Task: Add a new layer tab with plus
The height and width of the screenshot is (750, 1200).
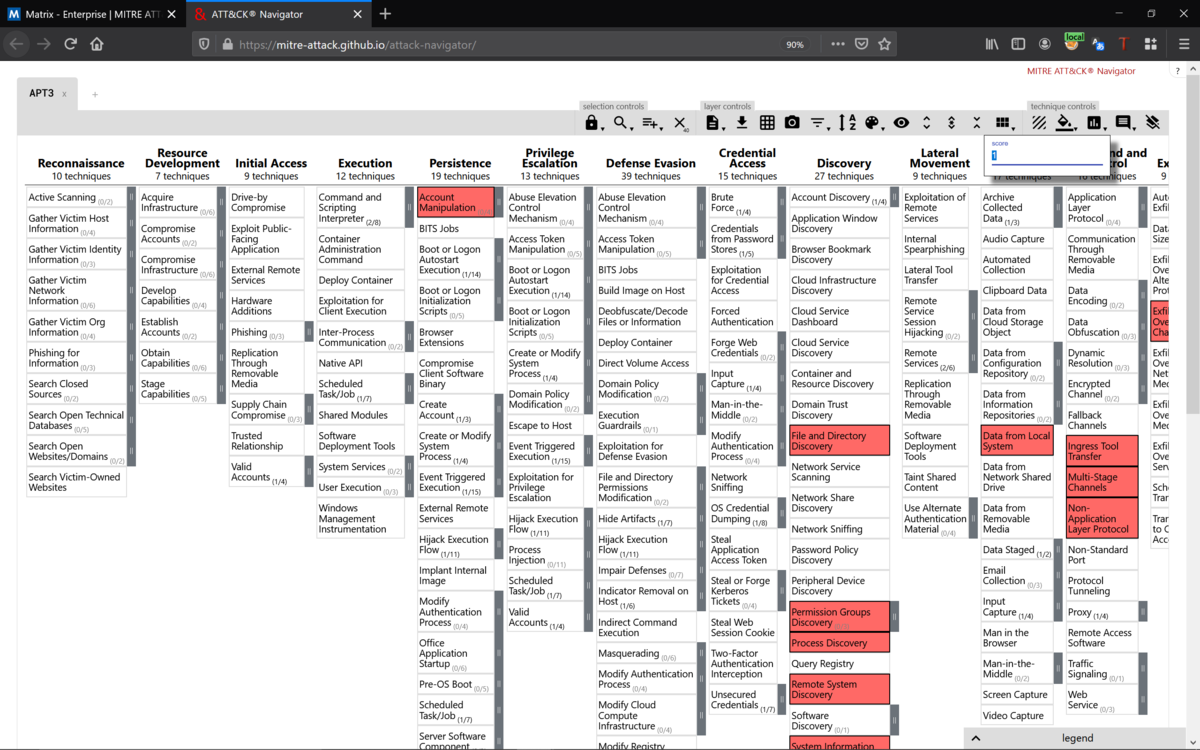Action: pos(95,94)
